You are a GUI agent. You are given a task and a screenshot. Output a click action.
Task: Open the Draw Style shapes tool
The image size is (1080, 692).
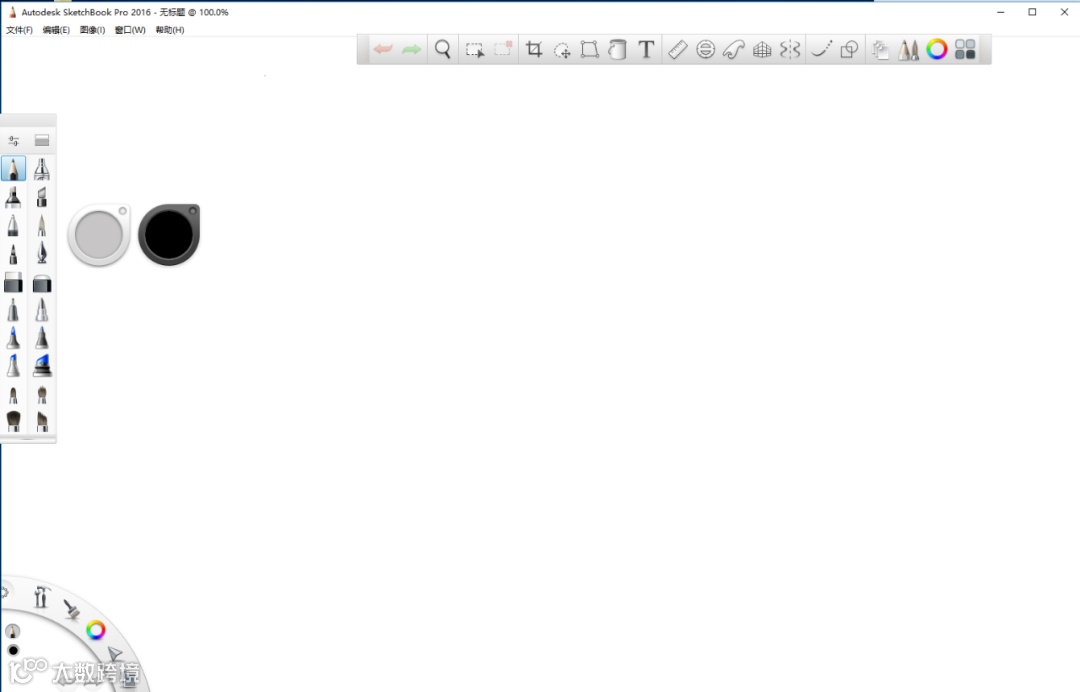849,49
